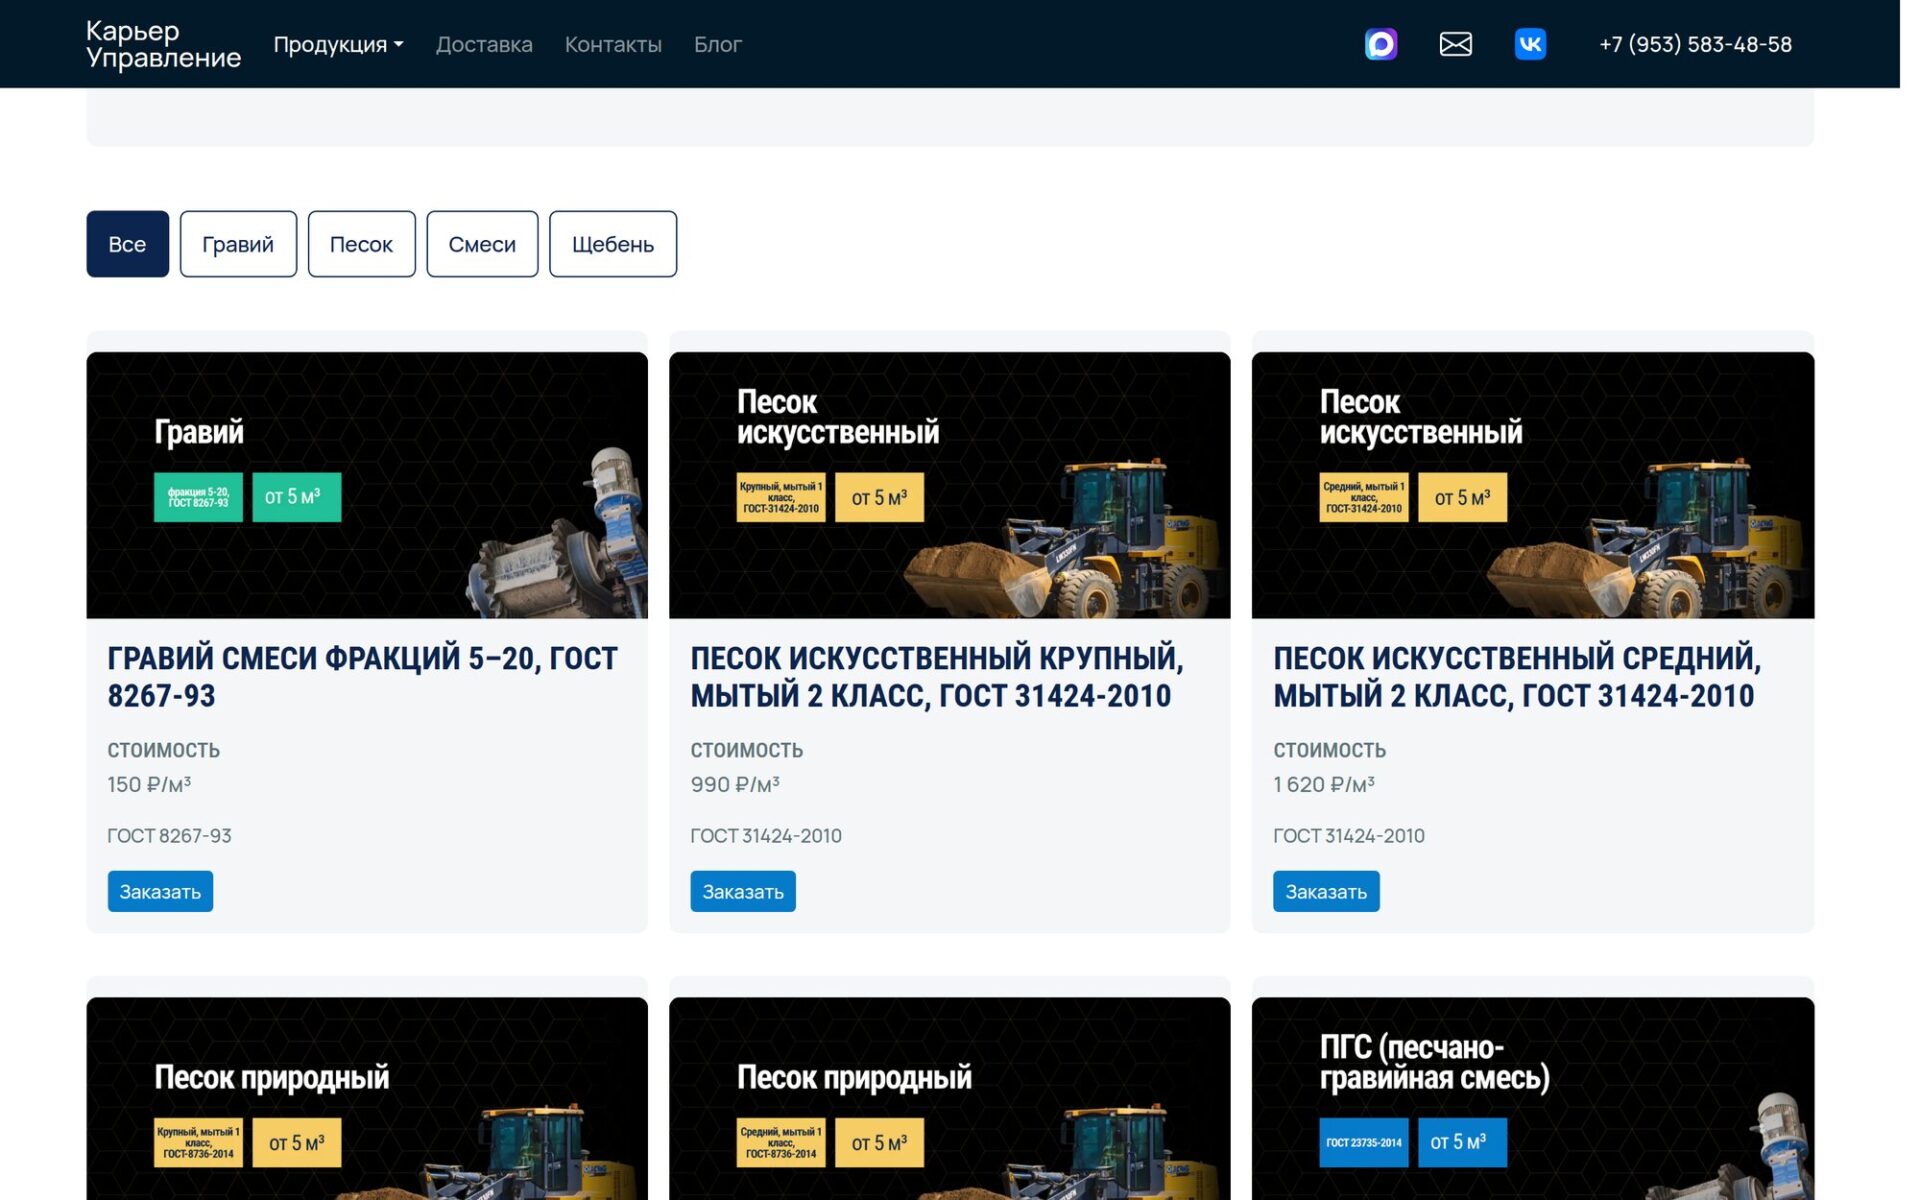The height and width of the screenshot is (1200, 1920).
Task: Call the phone number +7 (953) 583-48-58
Action: (1695, 44)
